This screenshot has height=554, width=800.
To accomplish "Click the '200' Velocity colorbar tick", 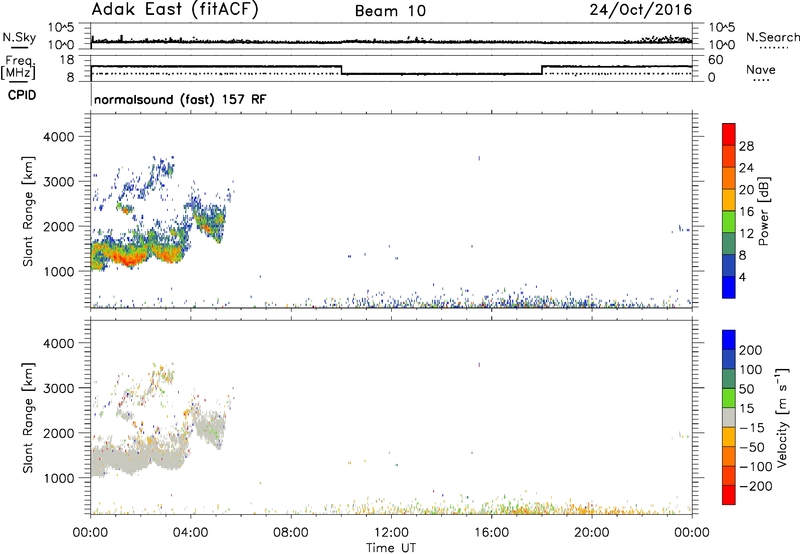I will click(x=751, y=350).
